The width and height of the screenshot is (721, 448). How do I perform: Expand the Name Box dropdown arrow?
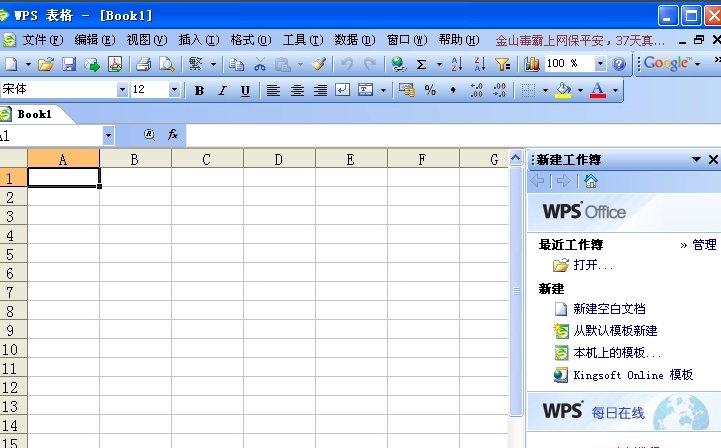pyautogui.click(x=109, y=136)
